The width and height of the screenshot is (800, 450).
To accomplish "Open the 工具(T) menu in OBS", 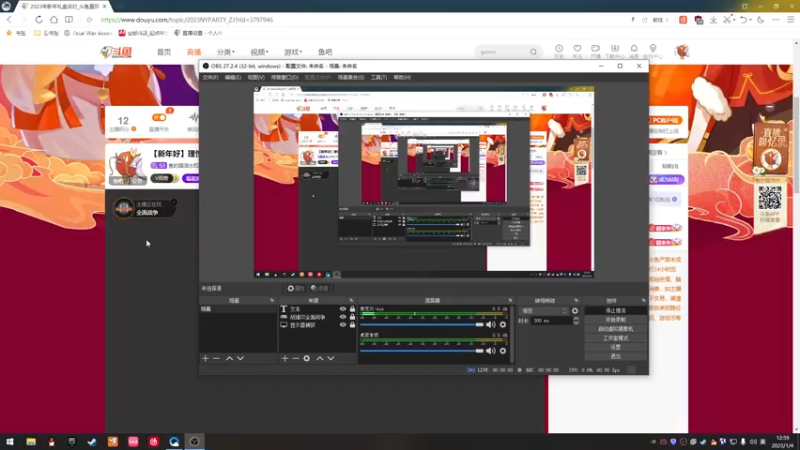I will [x=379, y=78].
